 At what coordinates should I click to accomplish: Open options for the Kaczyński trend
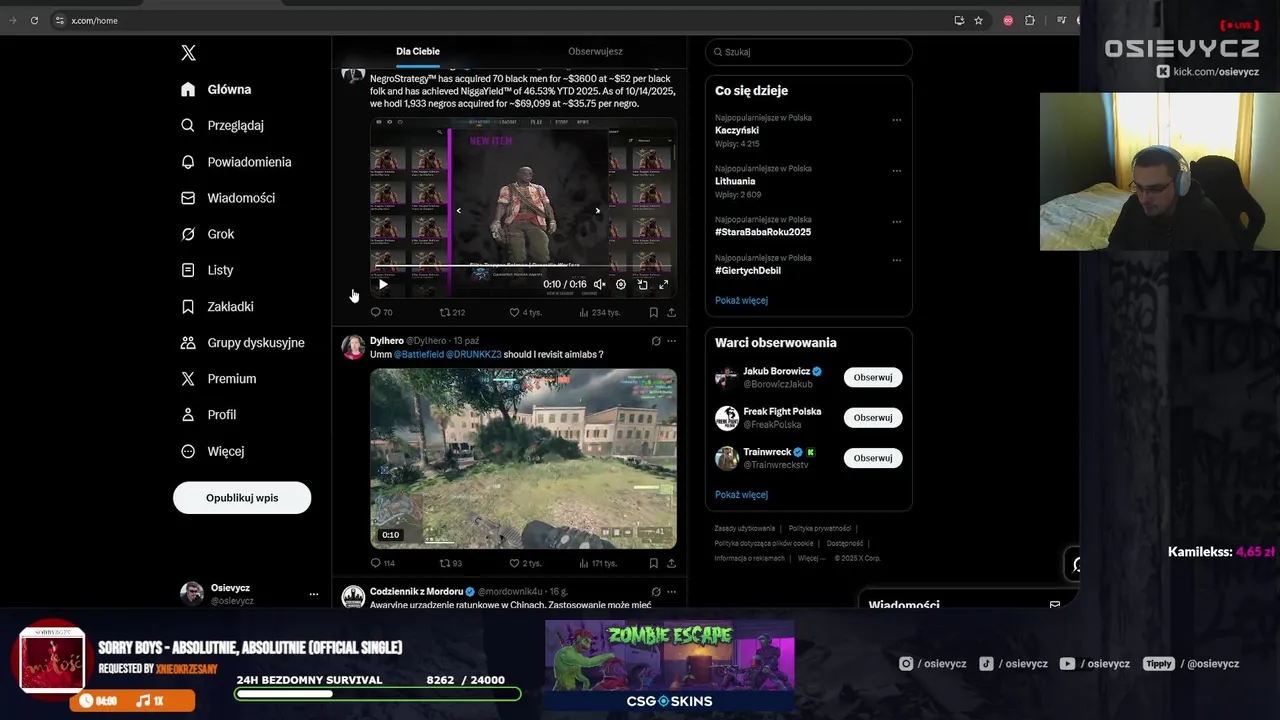click(x=896, y=119)
